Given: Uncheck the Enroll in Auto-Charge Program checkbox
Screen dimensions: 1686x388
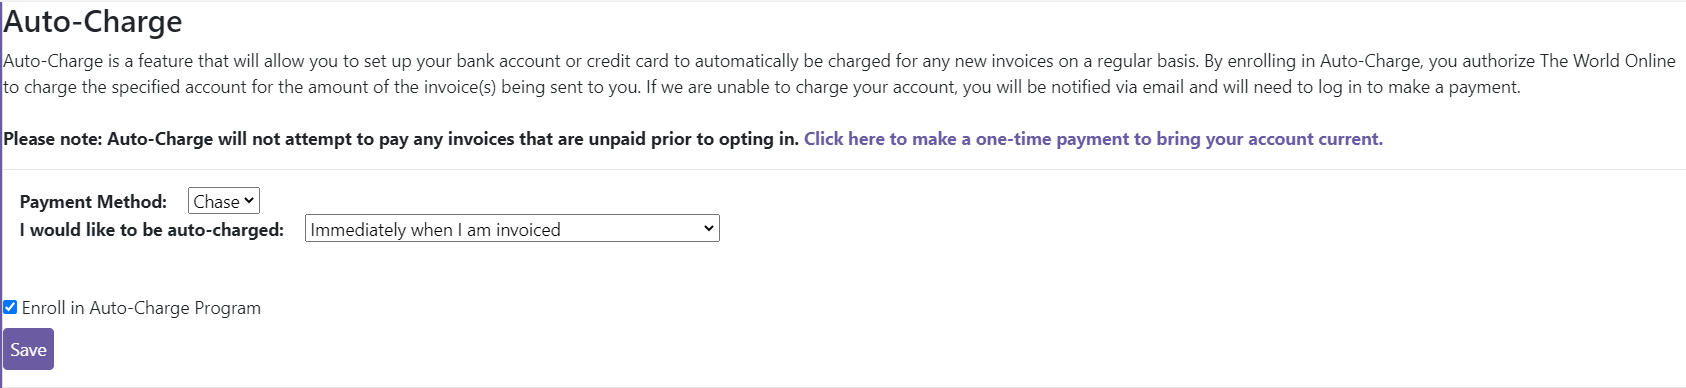Looking at the screenshot, I should click(x=10, y=307).
